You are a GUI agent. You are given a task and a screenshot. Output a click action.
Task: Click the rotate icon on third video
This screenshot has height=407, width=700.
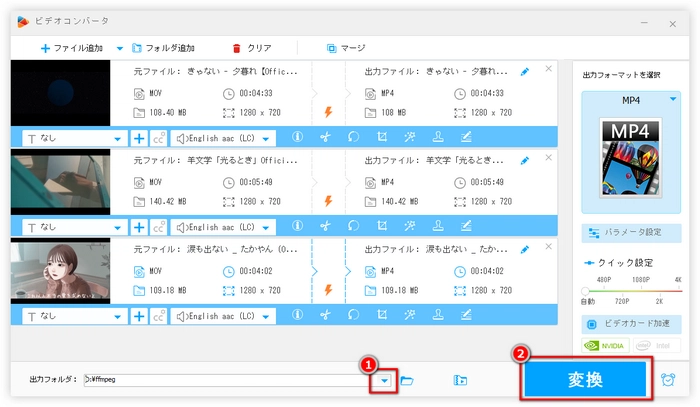[x=353, y=315]
